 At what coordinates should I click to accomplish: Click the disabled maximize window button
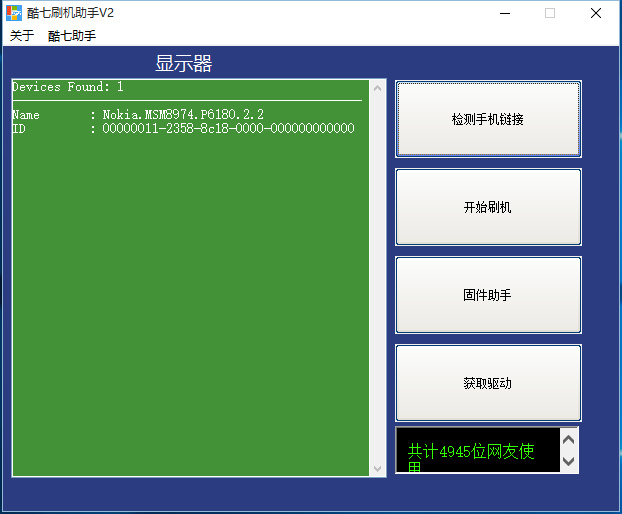point(550,13)
